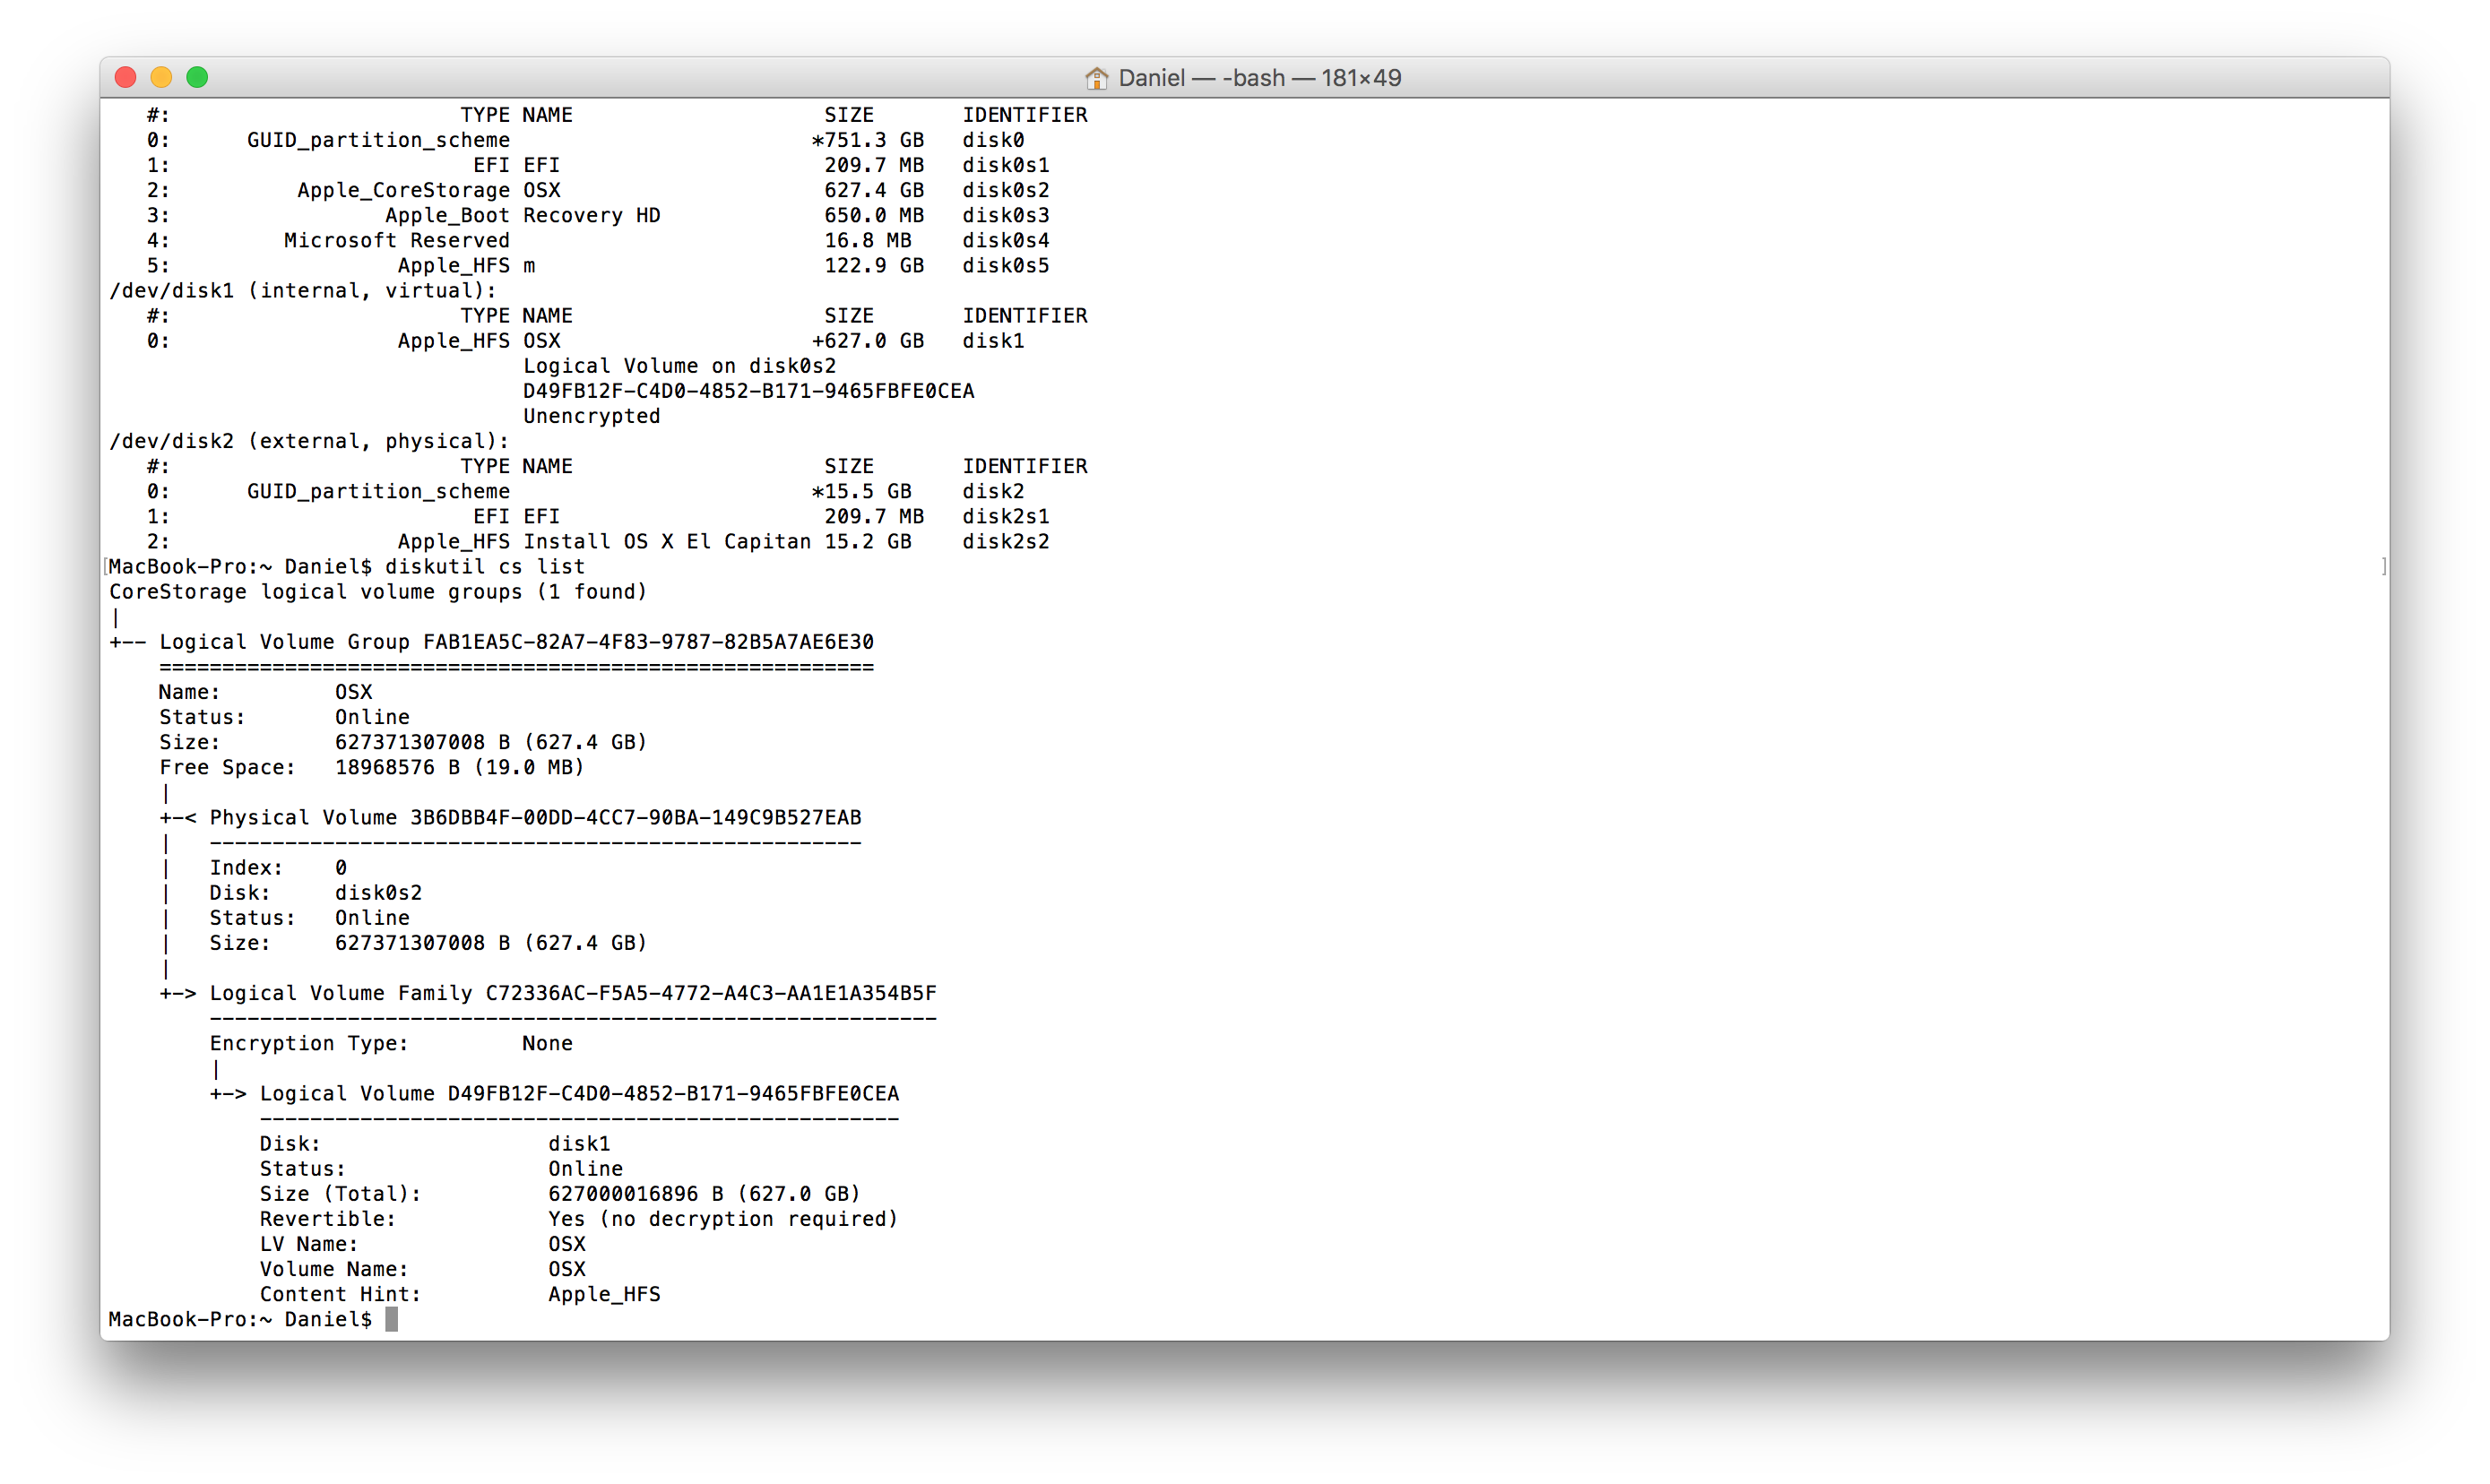Click identifier 'disk0s3'
This screenshot has height=1484, width=2490.
click(x=1006, y=215)
